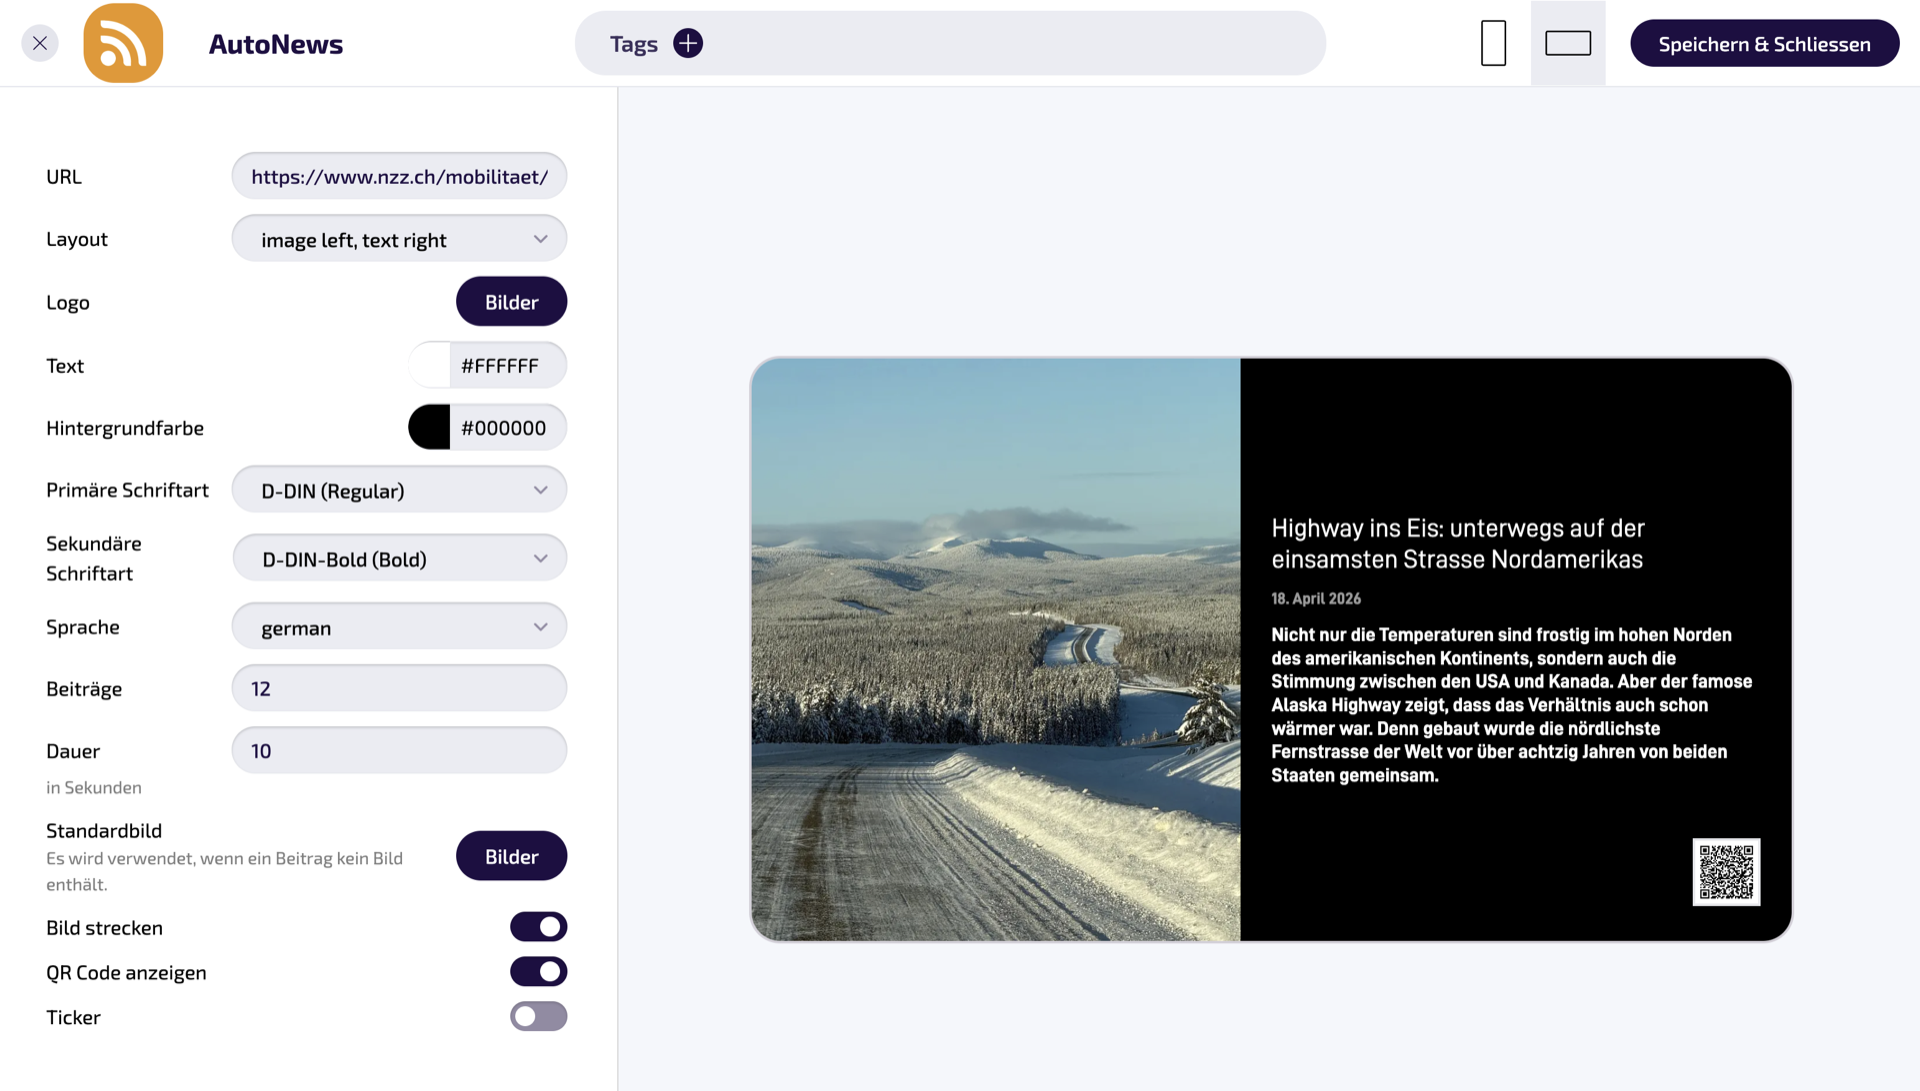The image size is (1920, 1091).
Task: Click the date '18. April 2026' in preview
Action: tap(1316, 598)
